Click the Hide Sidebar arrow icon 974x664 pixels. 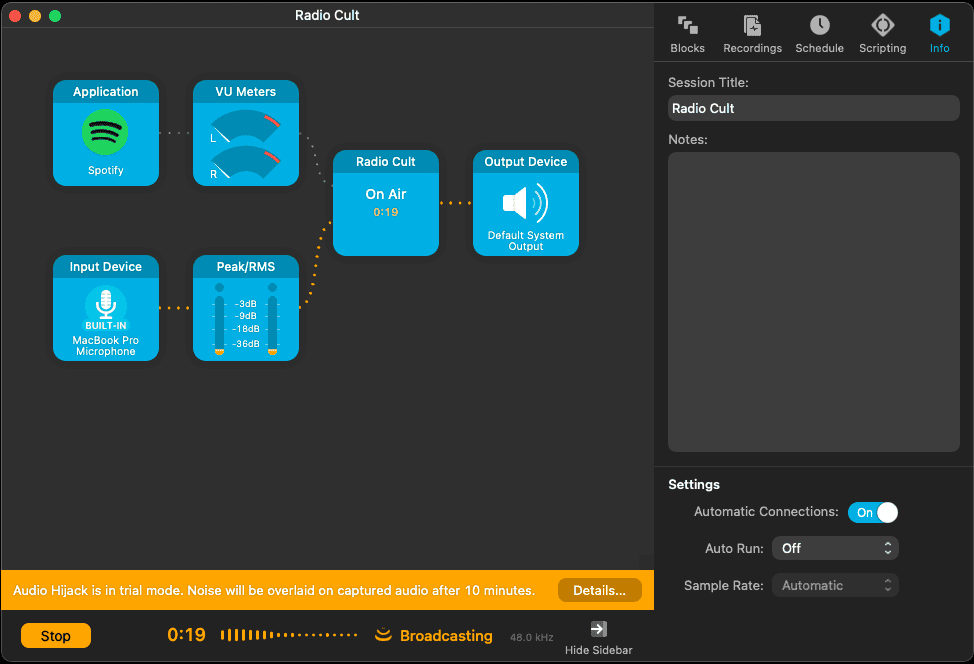[598, 629]
